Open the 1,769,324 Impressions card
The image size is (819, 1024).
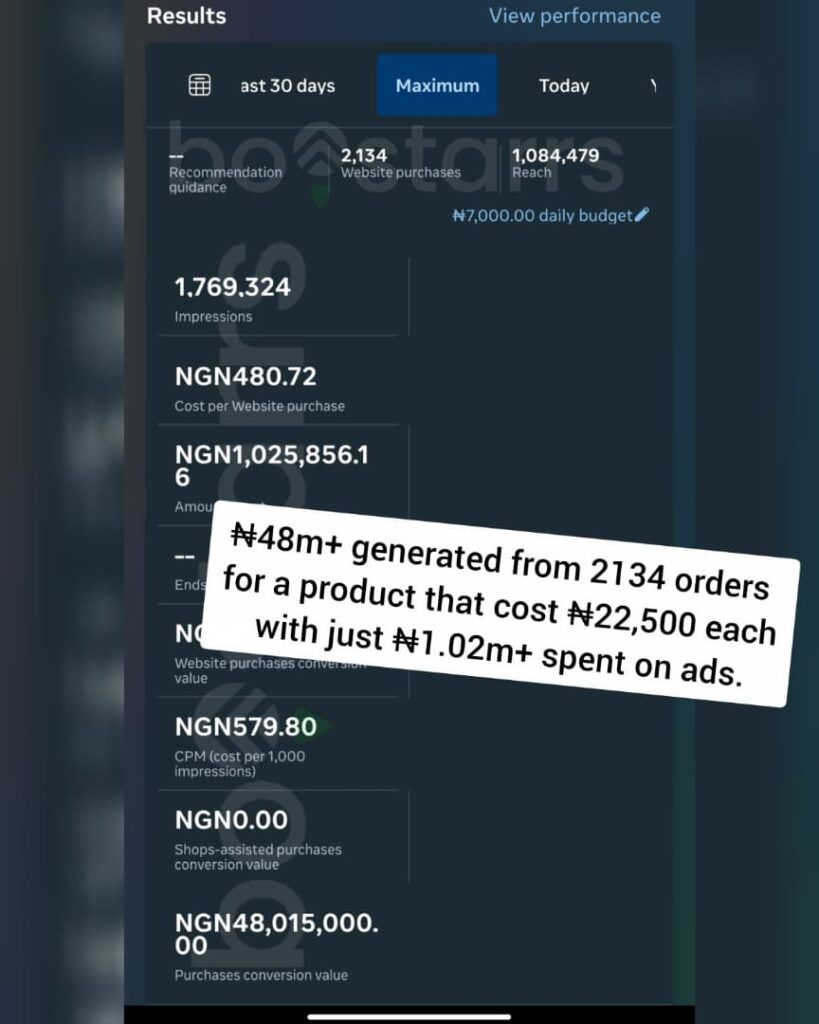coord(276,298)
